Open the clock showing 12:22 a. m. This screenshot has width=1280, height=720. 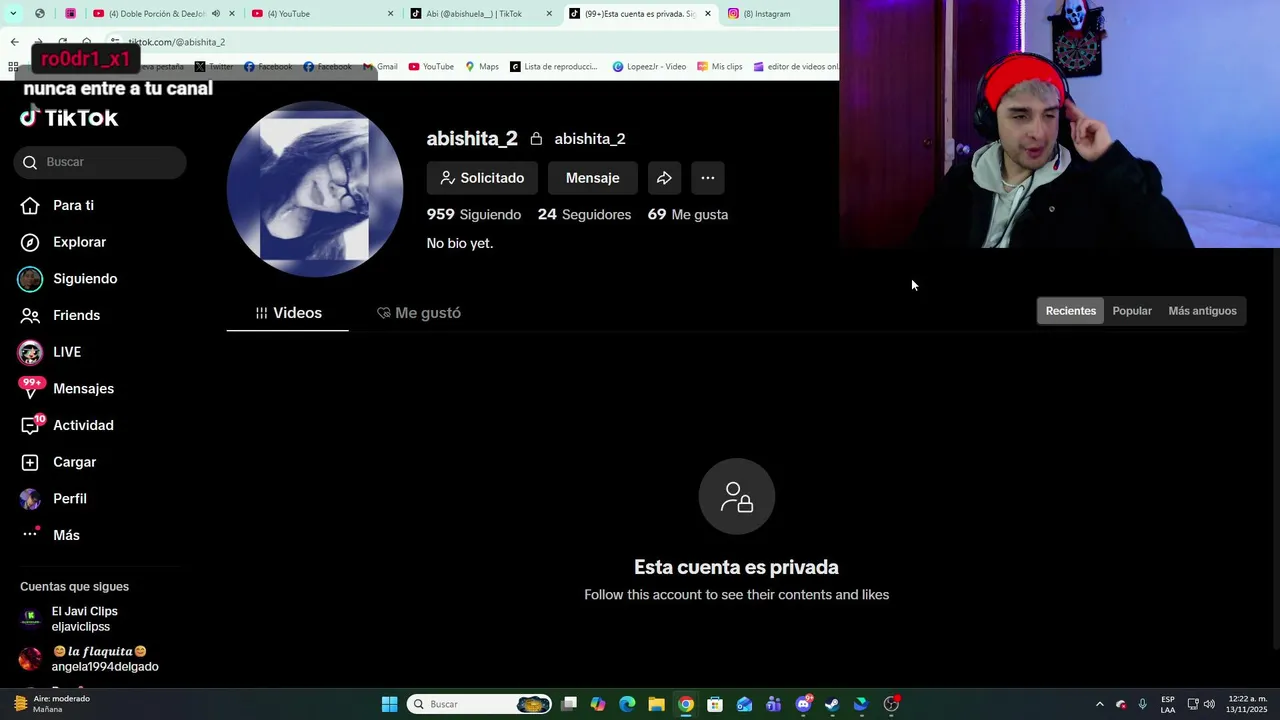[x=1247, y=704]
